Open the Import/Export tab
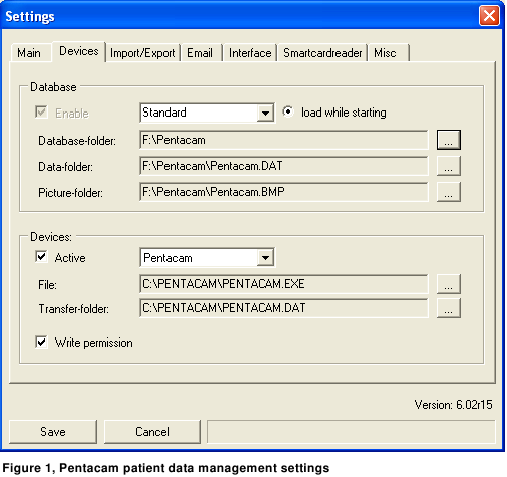This screenshot has height=477, width=507. pos(143,53)
